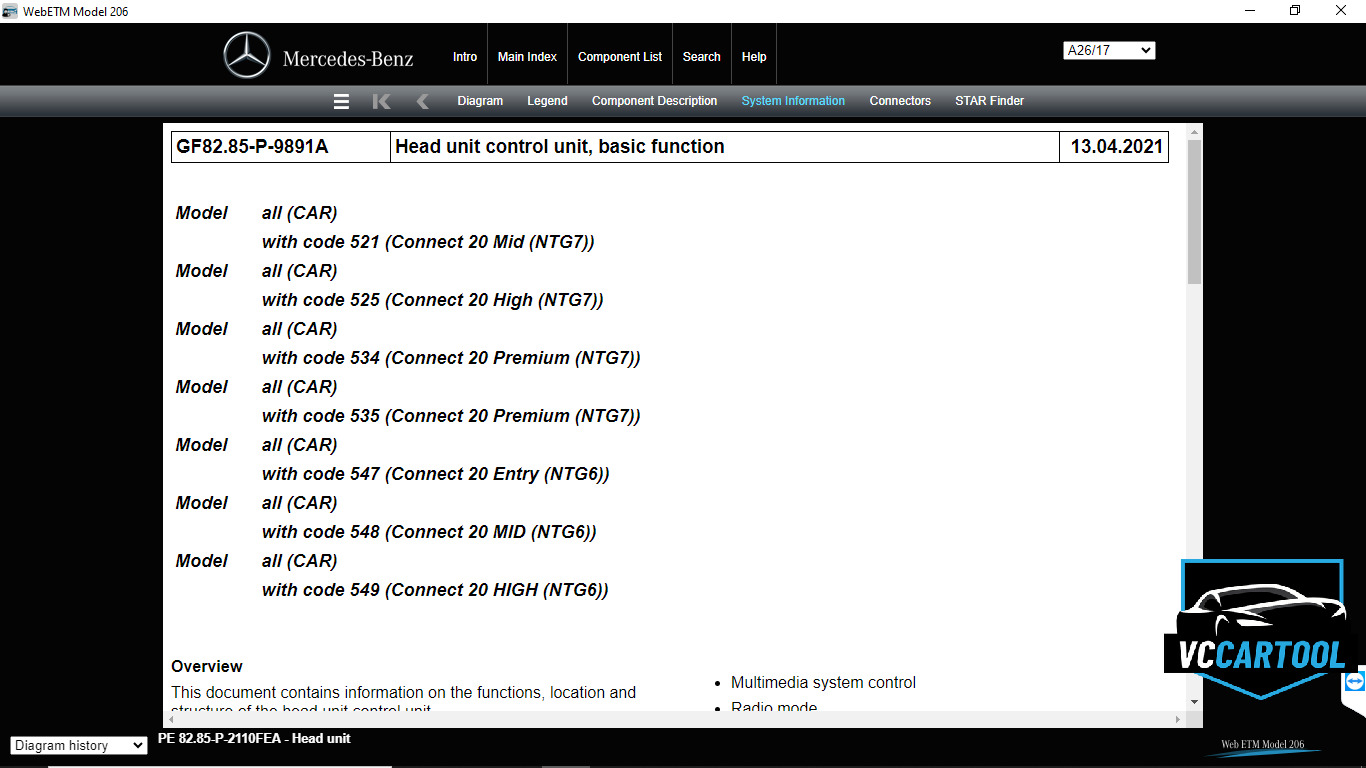Open the Diagram history dropdown
The height and width of the screenshot is (768, 1366).
pyautogui.click(x=78, y=745)
